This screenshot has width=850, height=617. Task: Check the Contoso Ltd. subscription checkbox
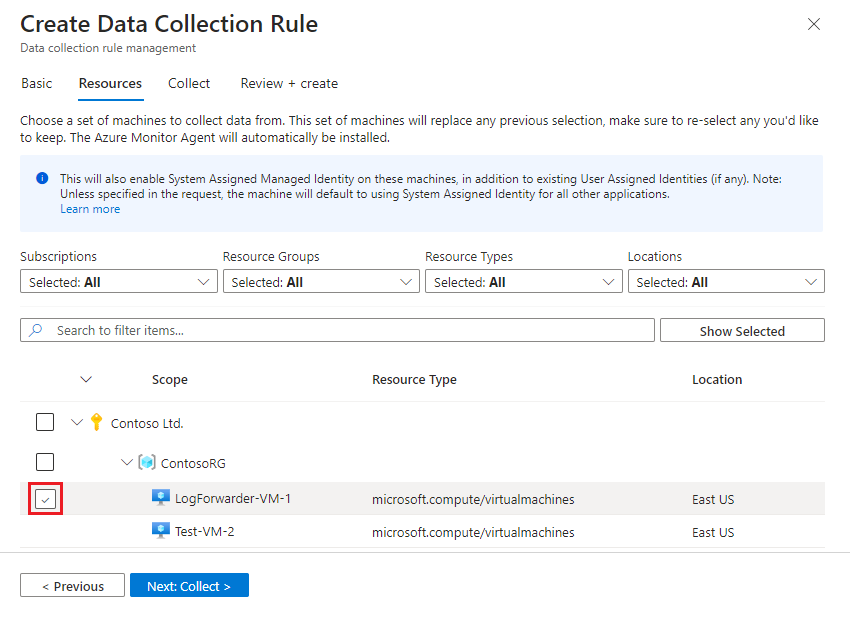coord(45,422)
